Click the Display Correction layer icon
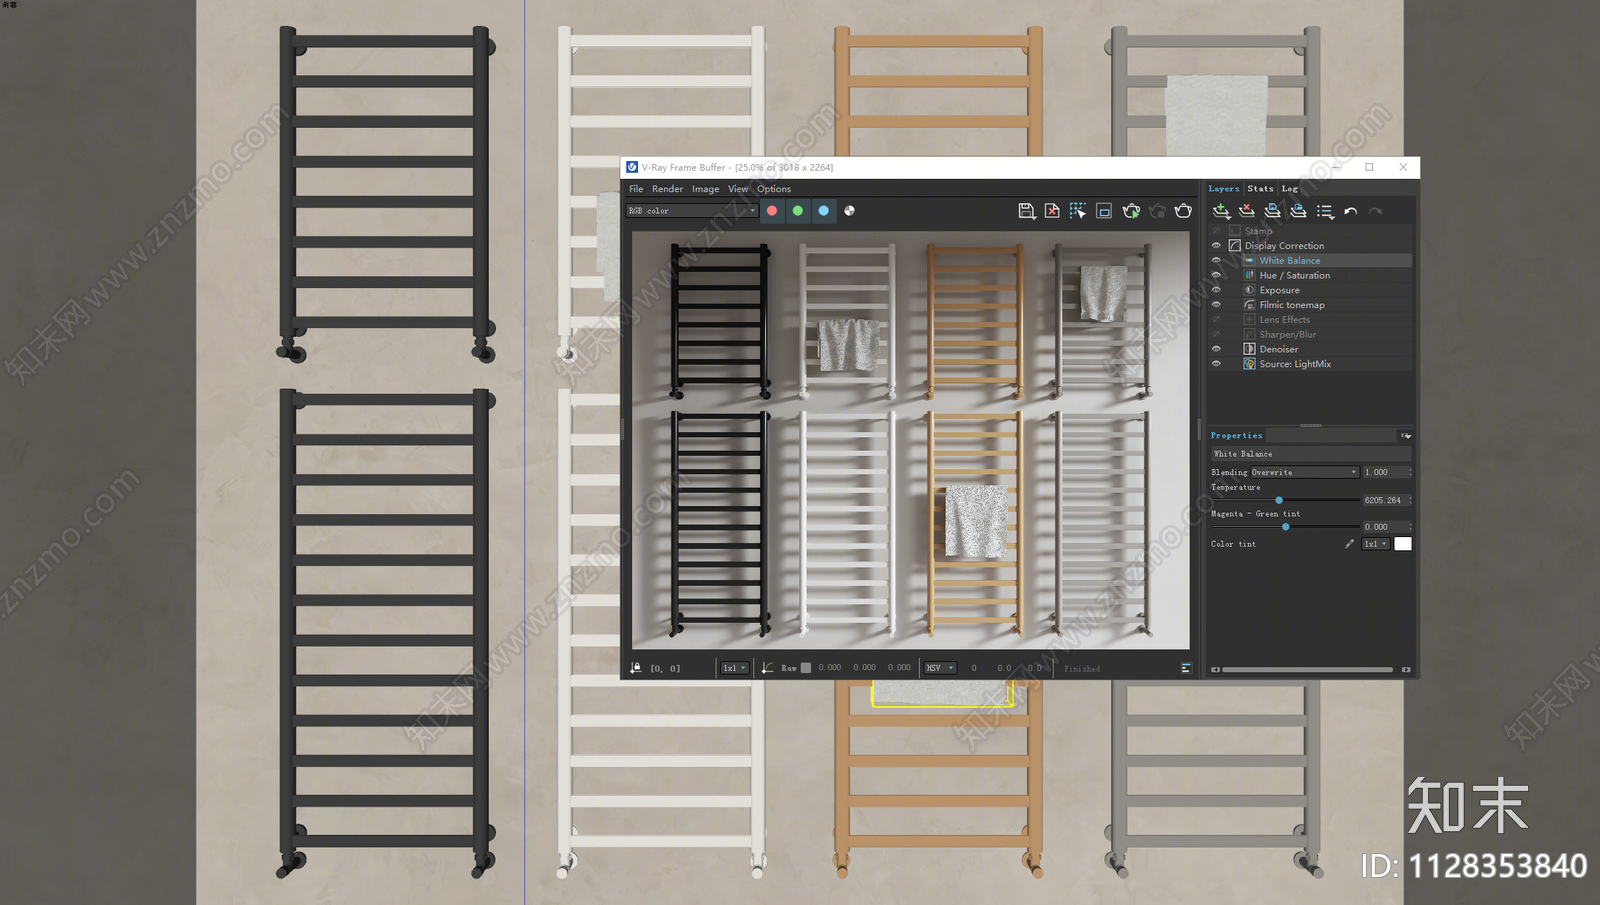 (1235, 245)
